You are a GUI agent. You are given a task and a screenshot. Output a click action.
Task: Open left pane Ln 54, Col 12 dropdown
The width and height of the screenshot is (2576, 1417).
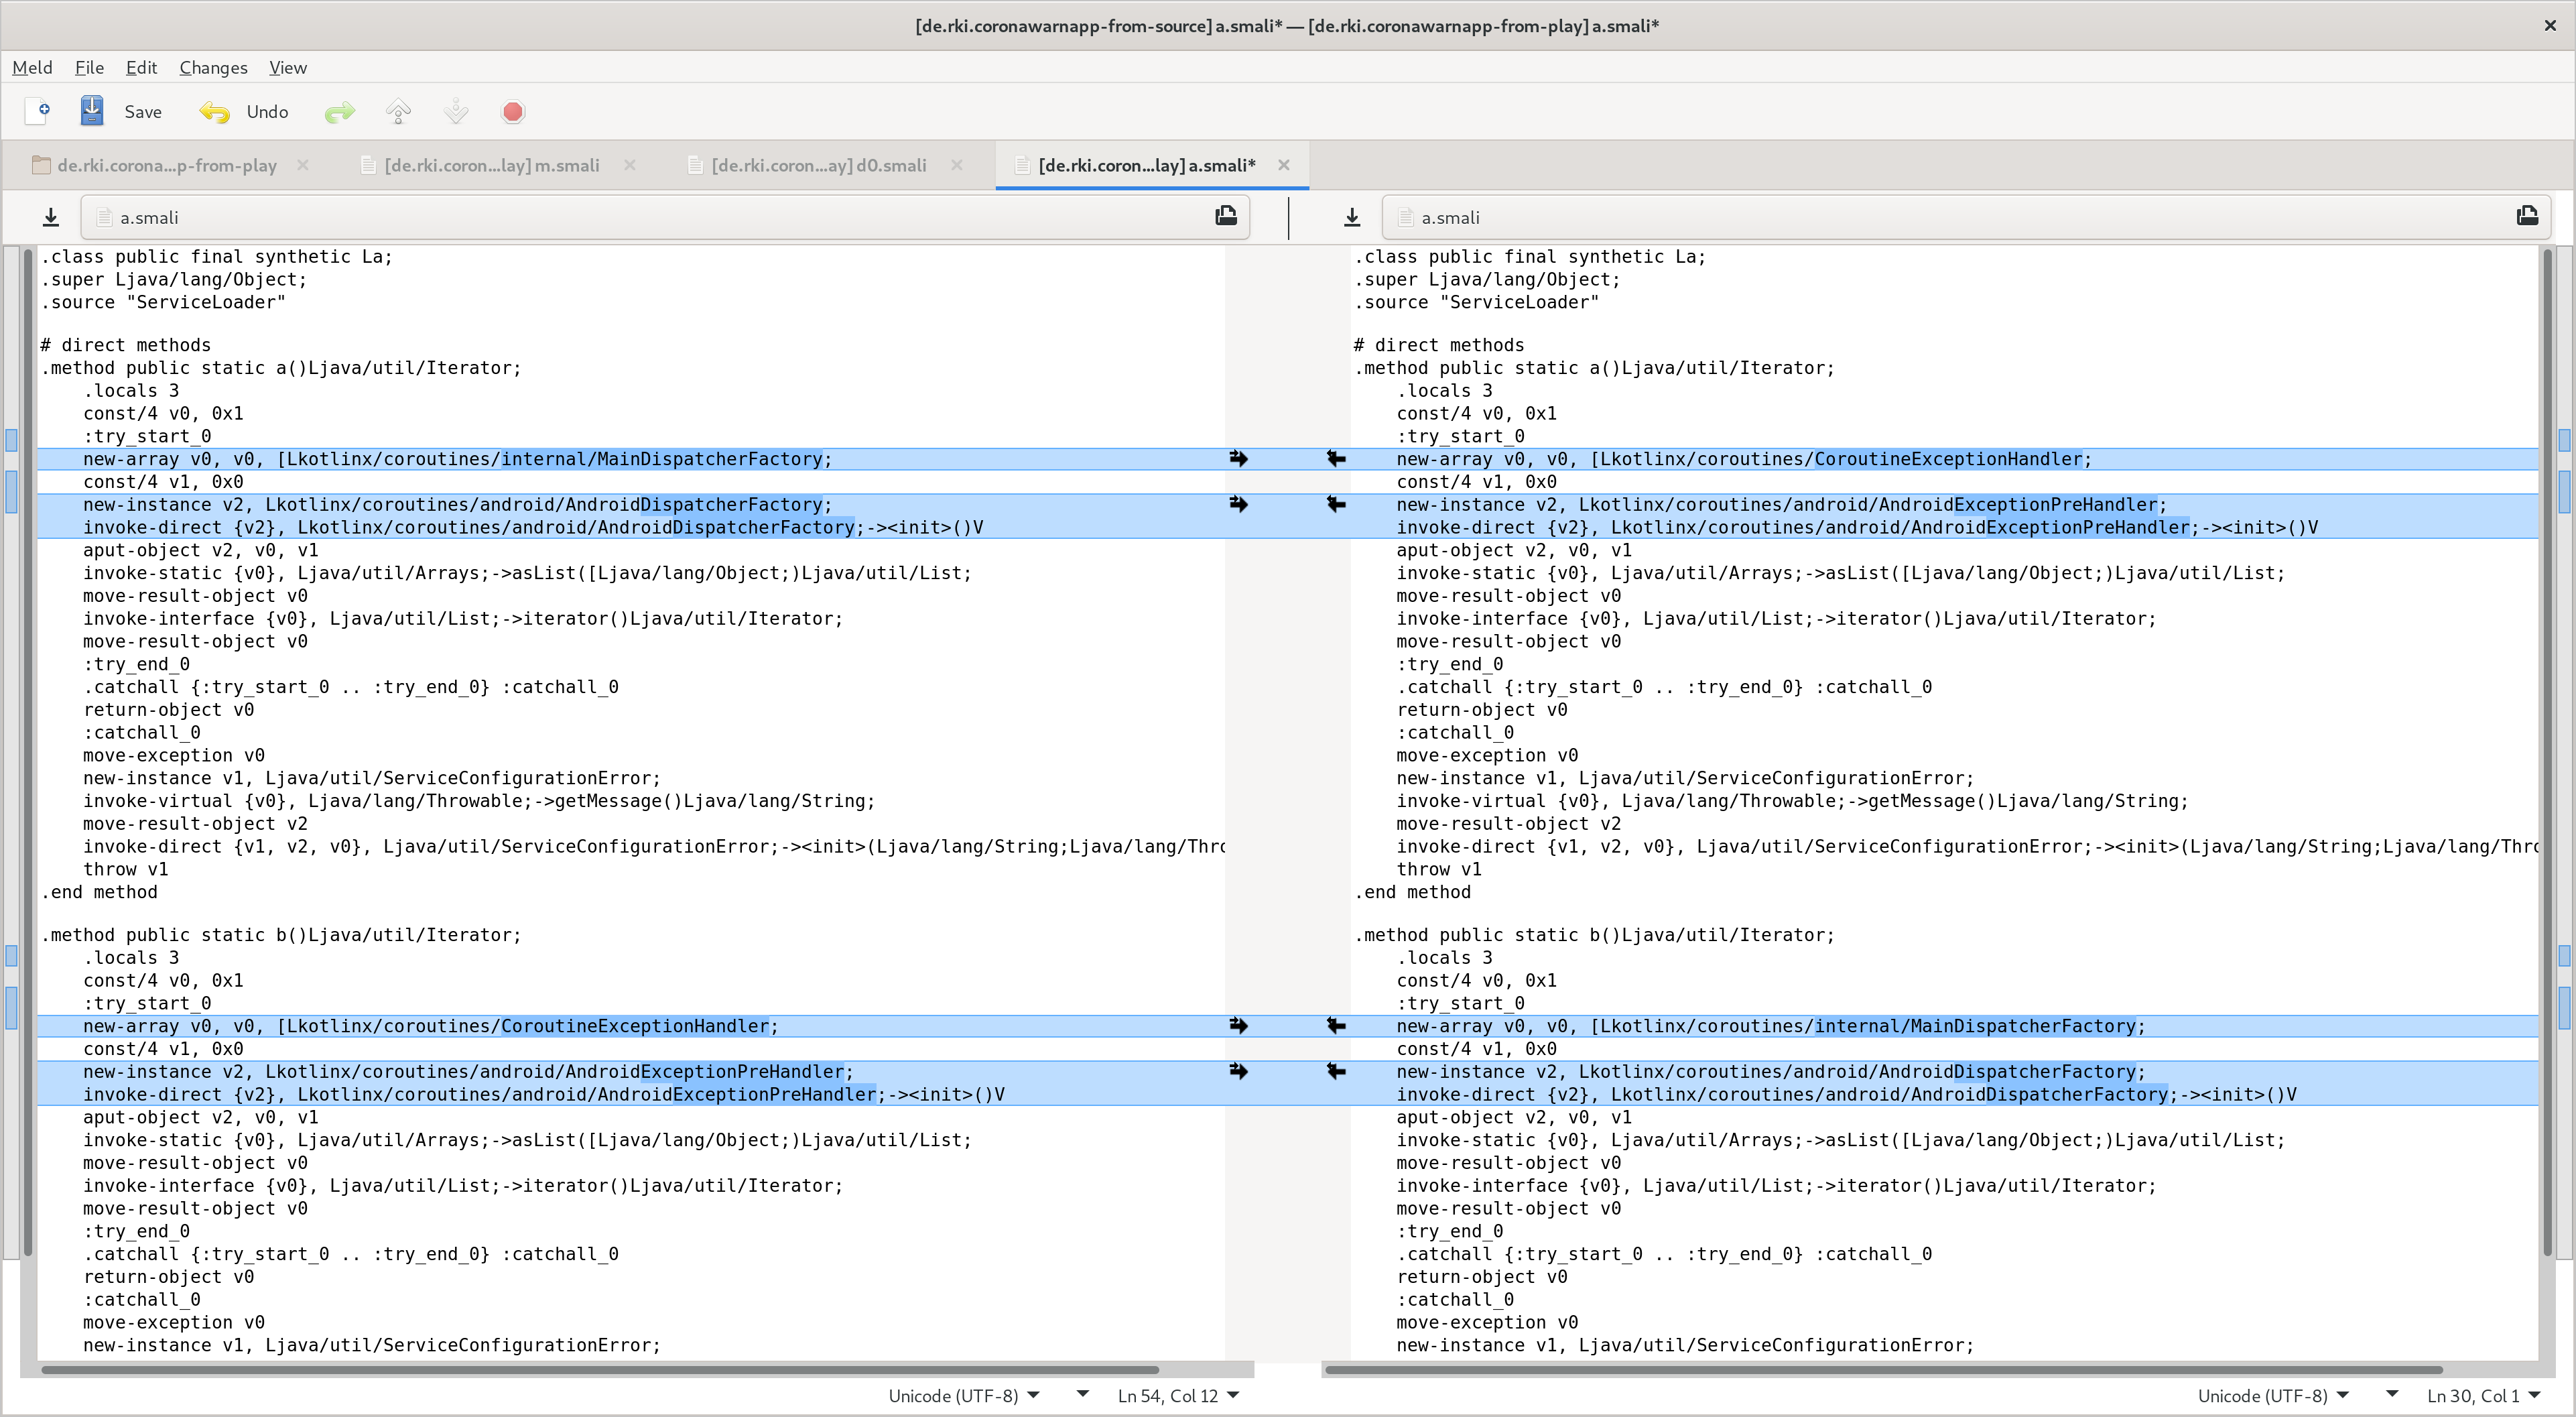click(x=1178, y=1395)
